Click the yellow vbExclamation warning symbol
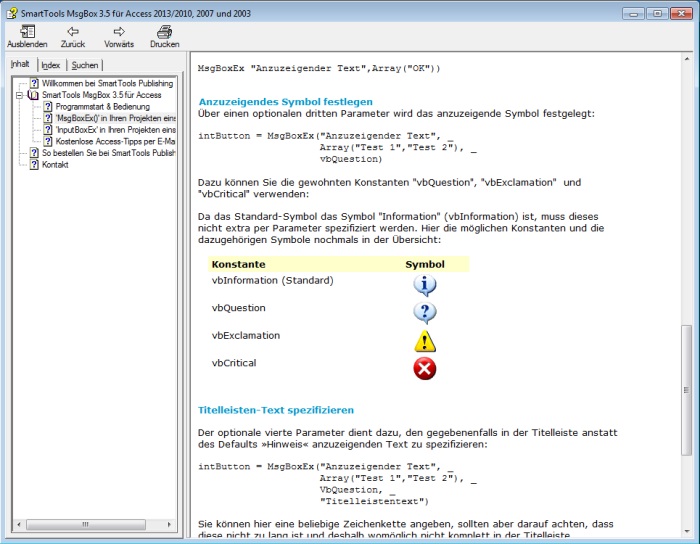The width and height of the screenshot is (700, 544). pos(425,341)
